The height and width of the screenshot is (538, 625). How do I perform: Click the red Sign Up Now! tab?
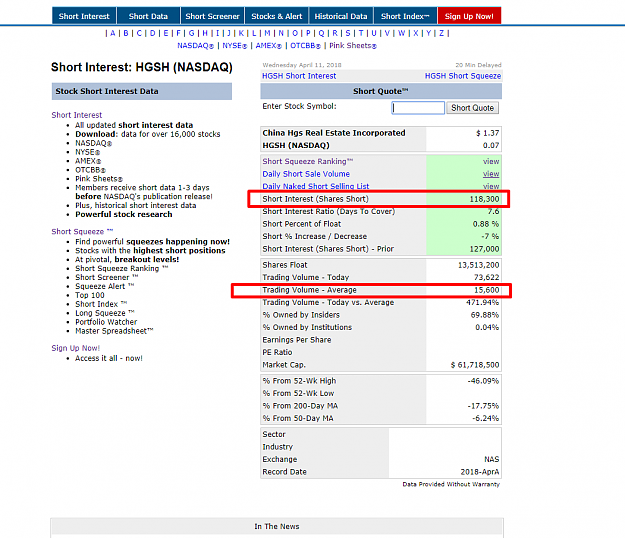click(x=469, y=16)
